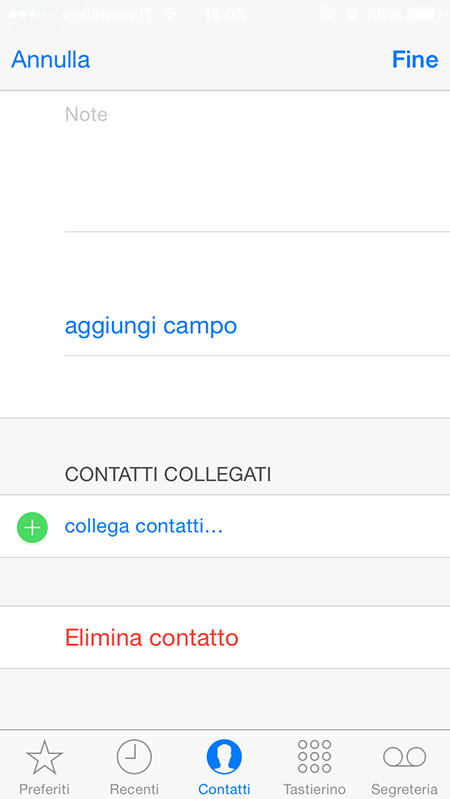450x799 pixels.
Task: Tap the 15:03 clock in status bar
Action: (224, 15)
